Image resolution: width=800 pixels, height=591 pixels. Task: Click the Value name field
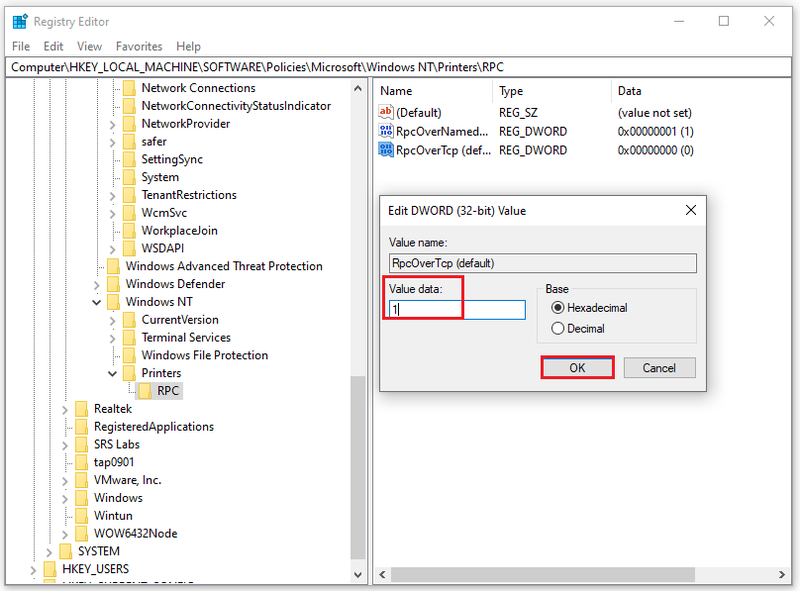[542, 263]
